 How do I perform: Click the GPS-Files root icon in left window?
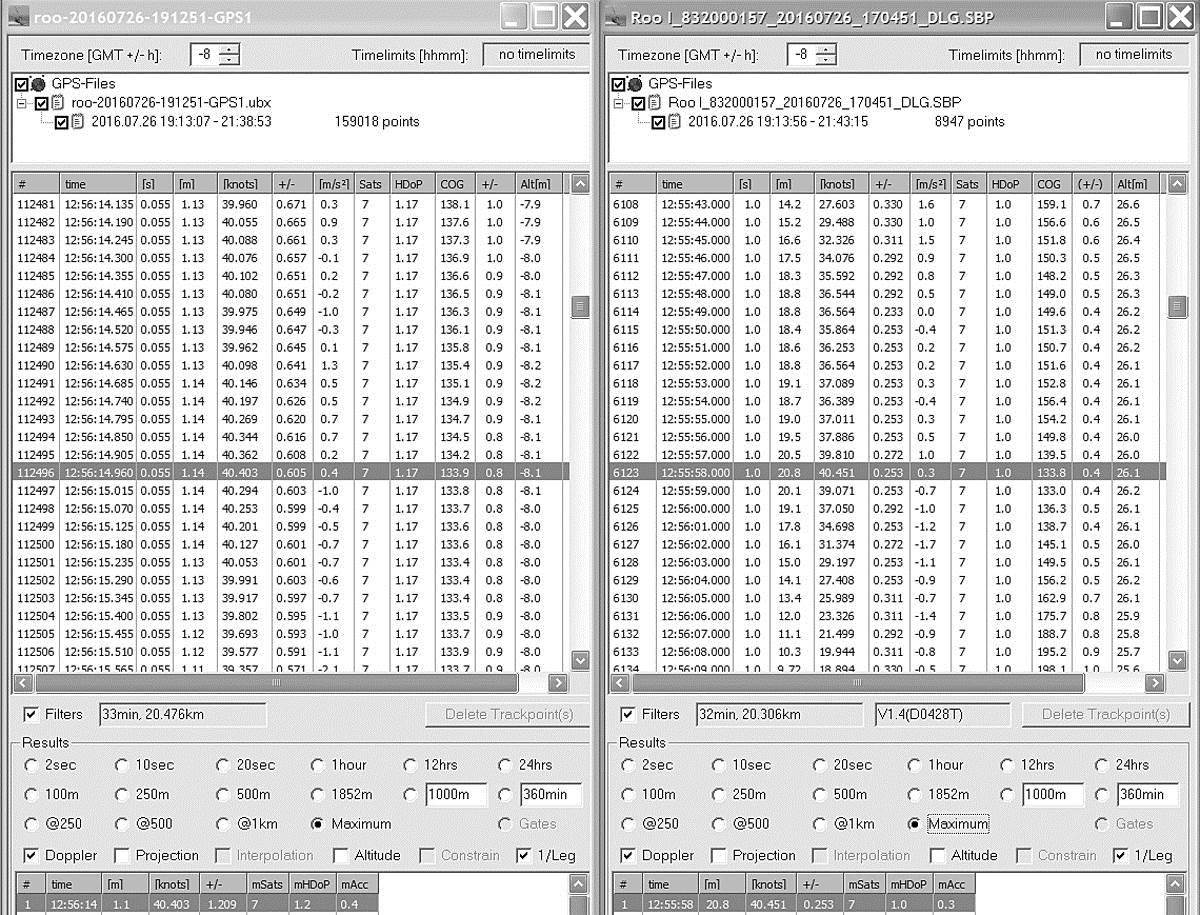tap(39, 84)
